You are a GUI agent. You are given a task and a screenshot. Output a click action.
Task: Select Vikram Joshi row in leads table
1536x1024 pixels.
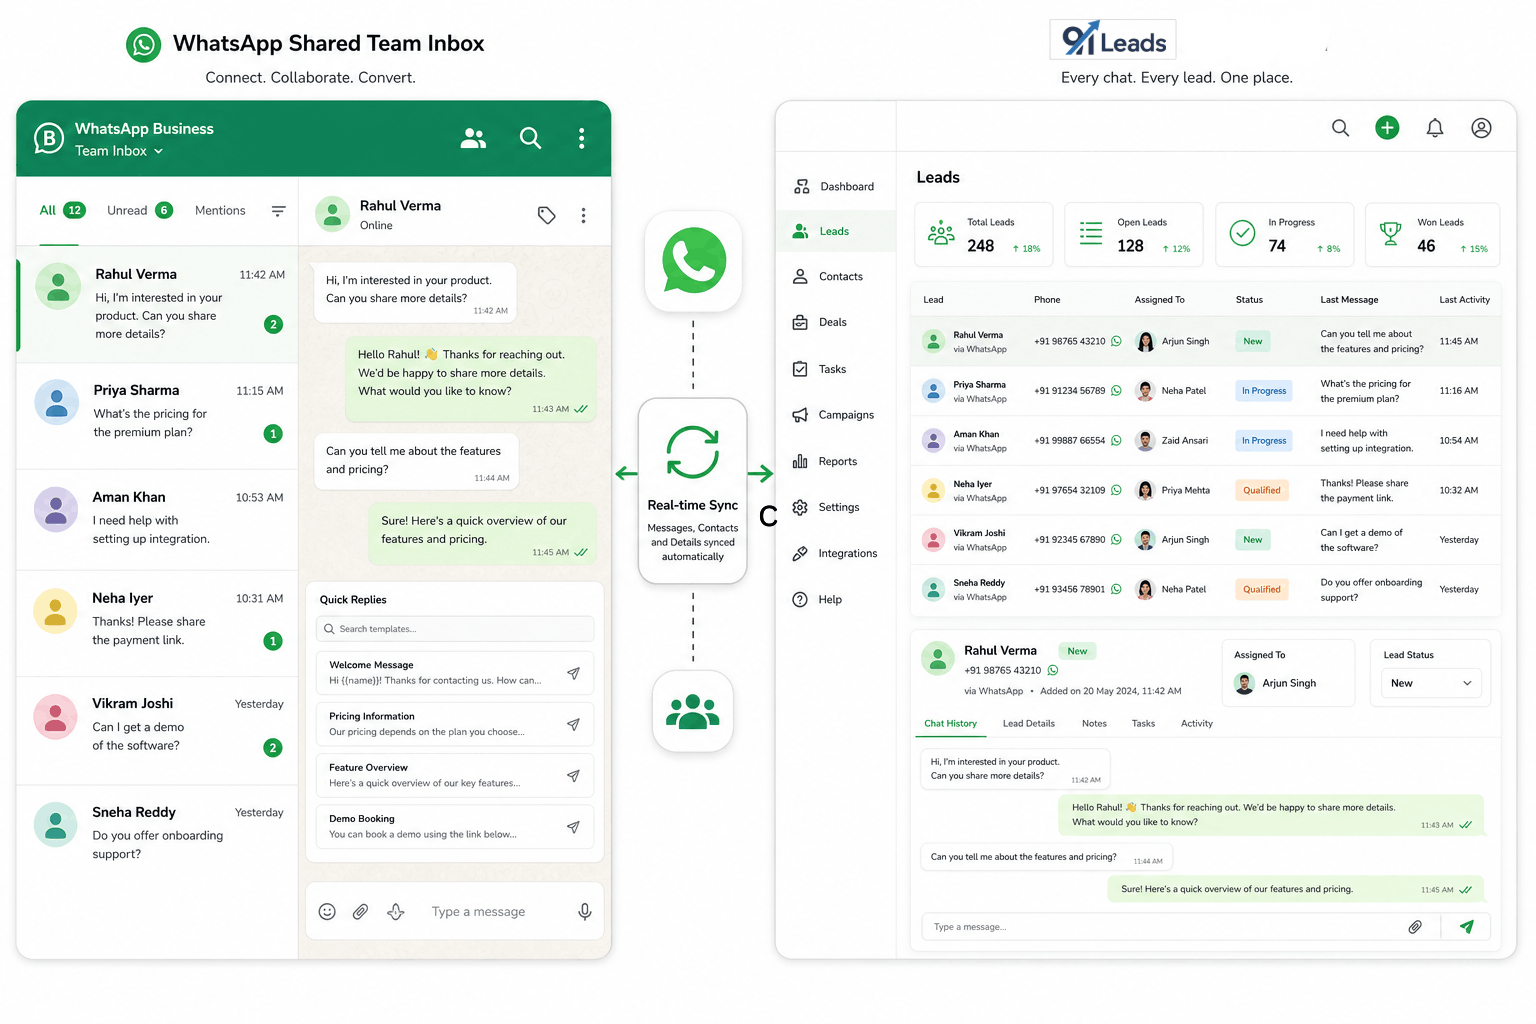pyautogui.click(x=1206, y=540)
